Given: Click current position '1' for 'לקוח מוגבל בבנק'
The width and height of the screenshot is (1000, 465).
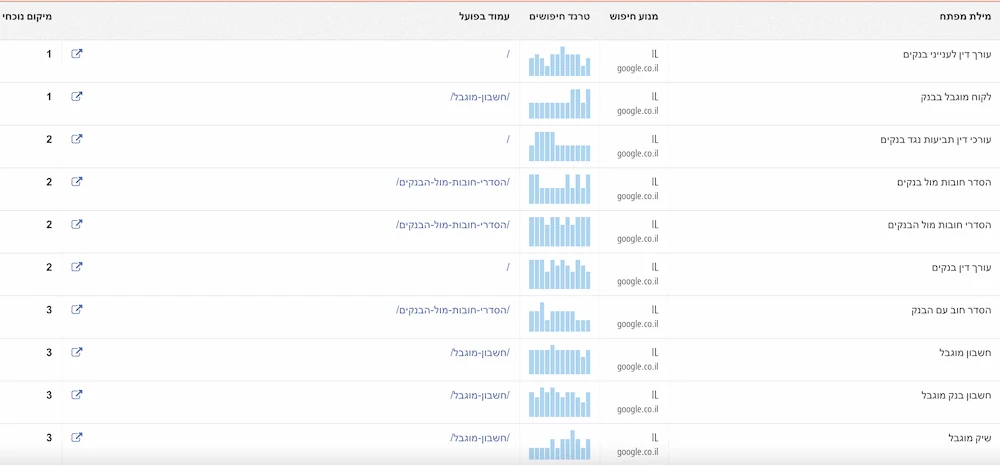Looking at the screenshot, I should pos(48,97).
